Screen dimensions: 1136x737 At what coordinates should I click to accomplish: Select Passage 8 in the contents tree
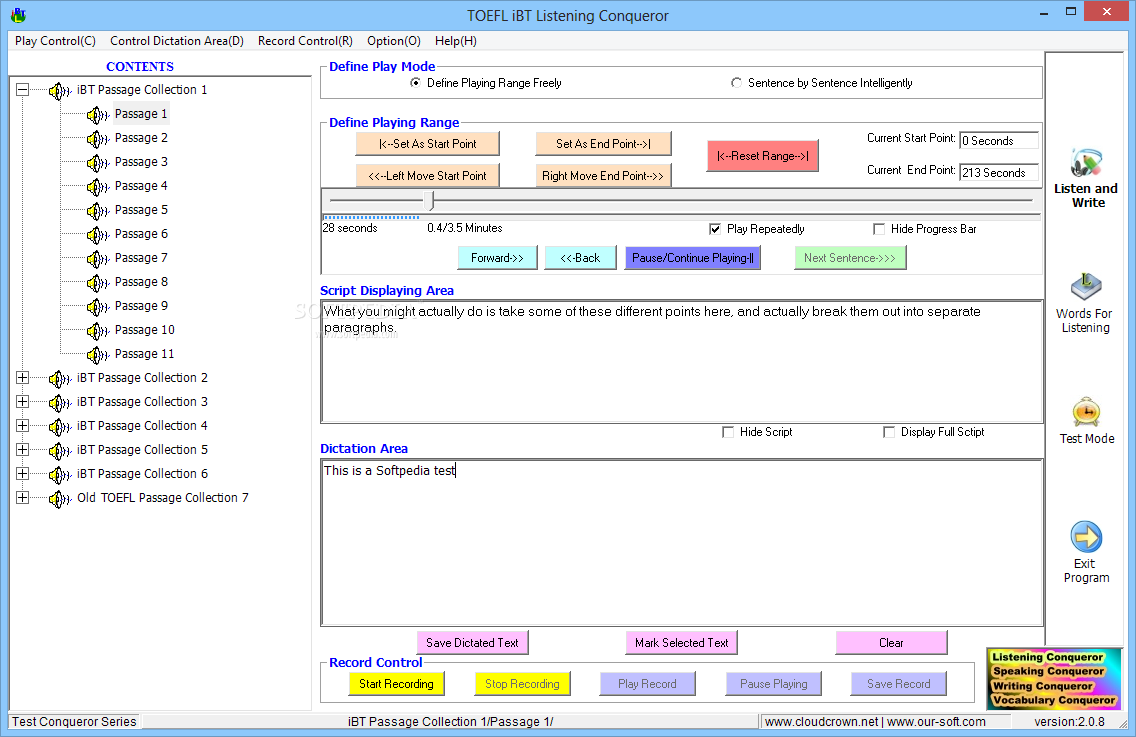coord(141,282)
